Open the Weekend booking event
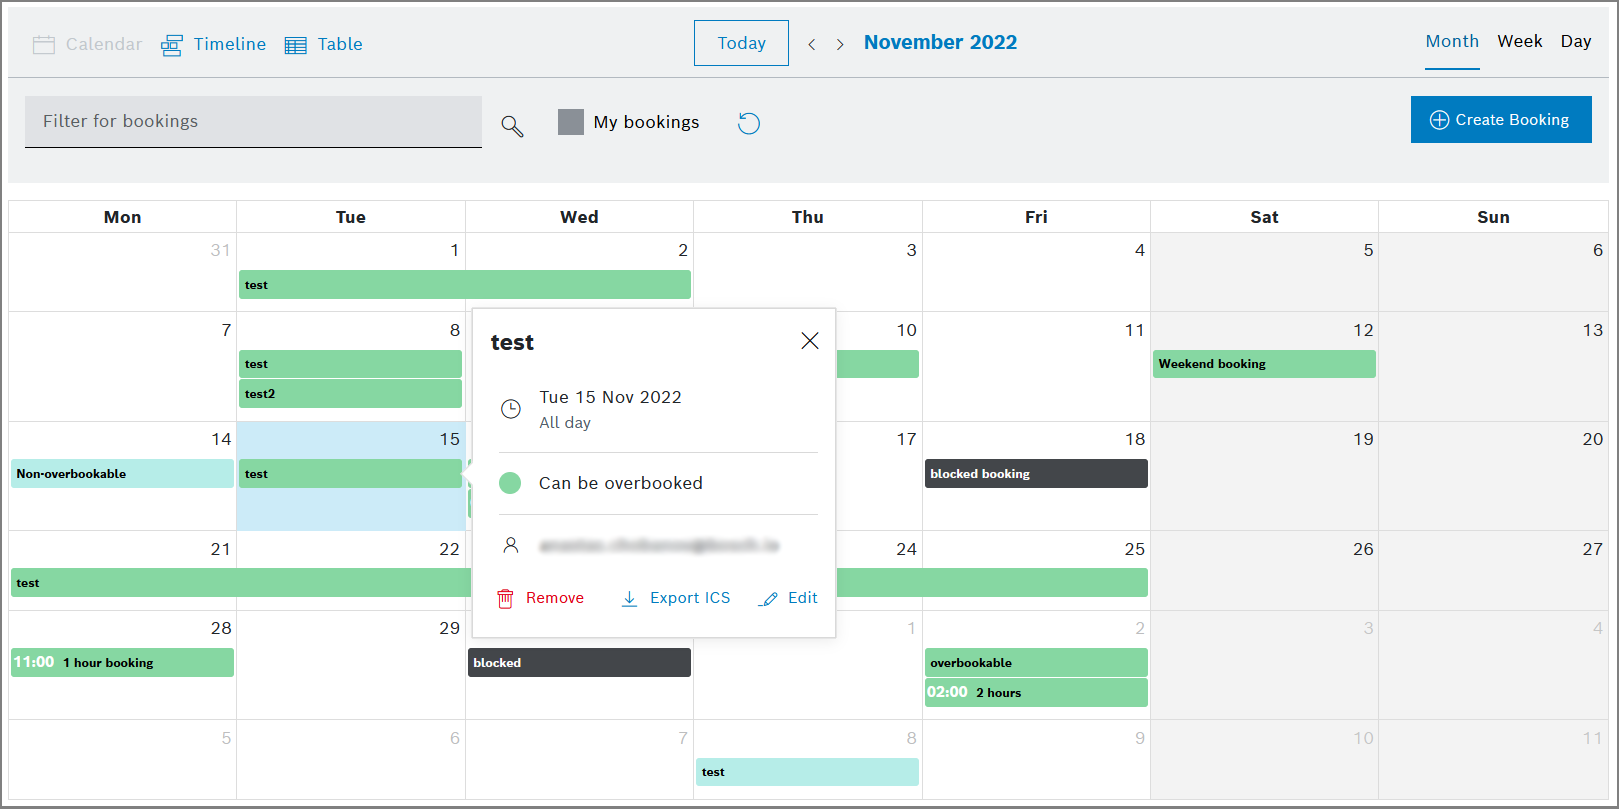 [1264, 364]
